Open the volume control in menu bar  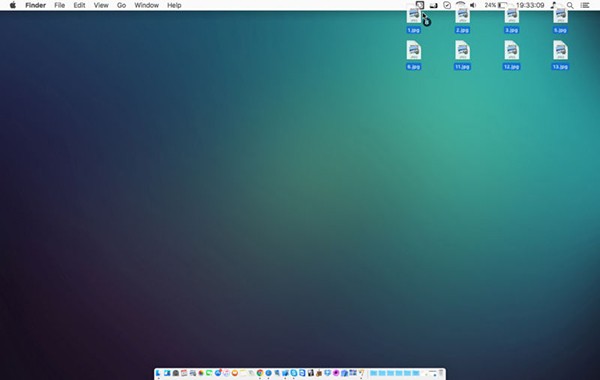click(473, 5)
